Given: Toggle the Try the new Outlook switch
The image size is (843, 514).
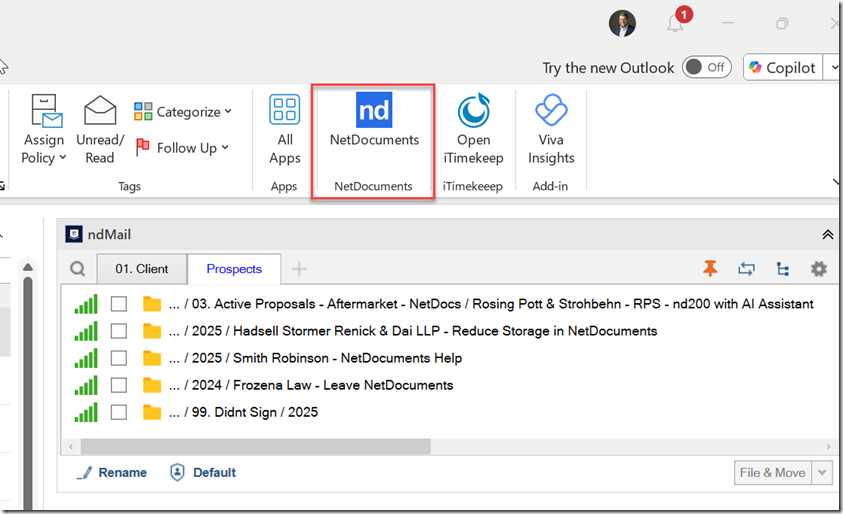Looking at the screenshot, I should (706, 68).
